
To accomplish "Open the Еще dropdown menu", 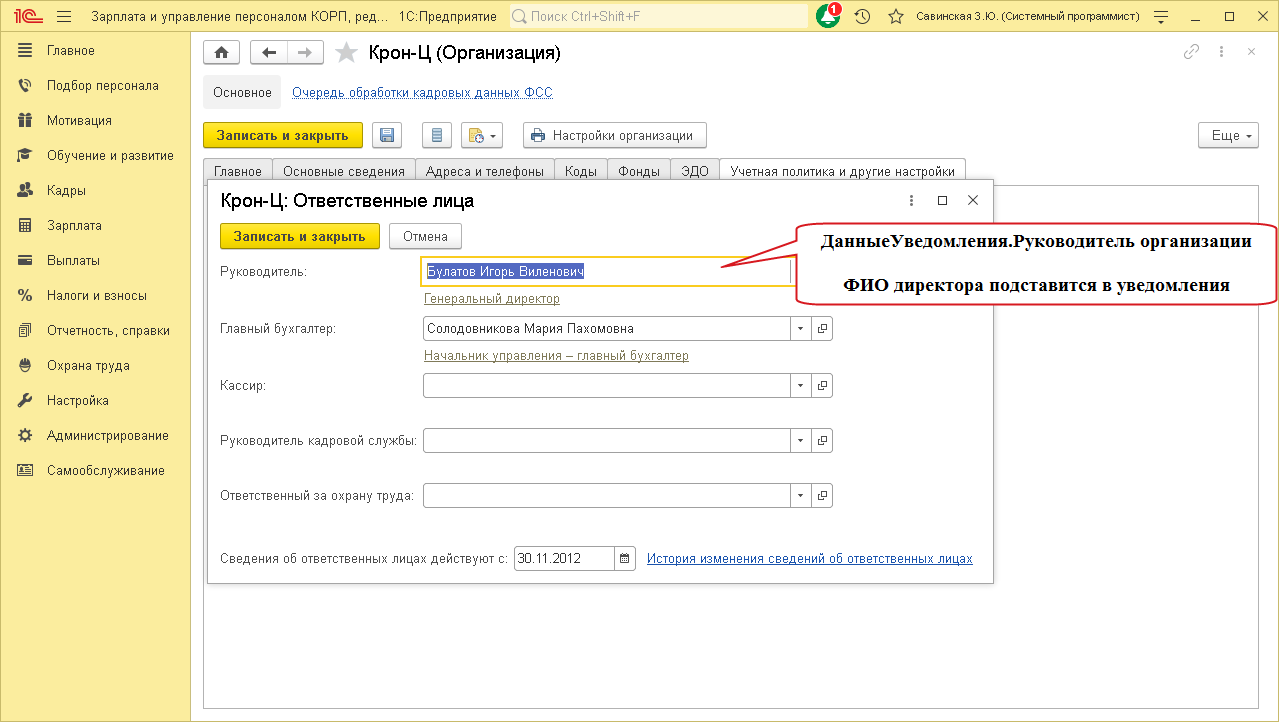I will point(1228,136).
